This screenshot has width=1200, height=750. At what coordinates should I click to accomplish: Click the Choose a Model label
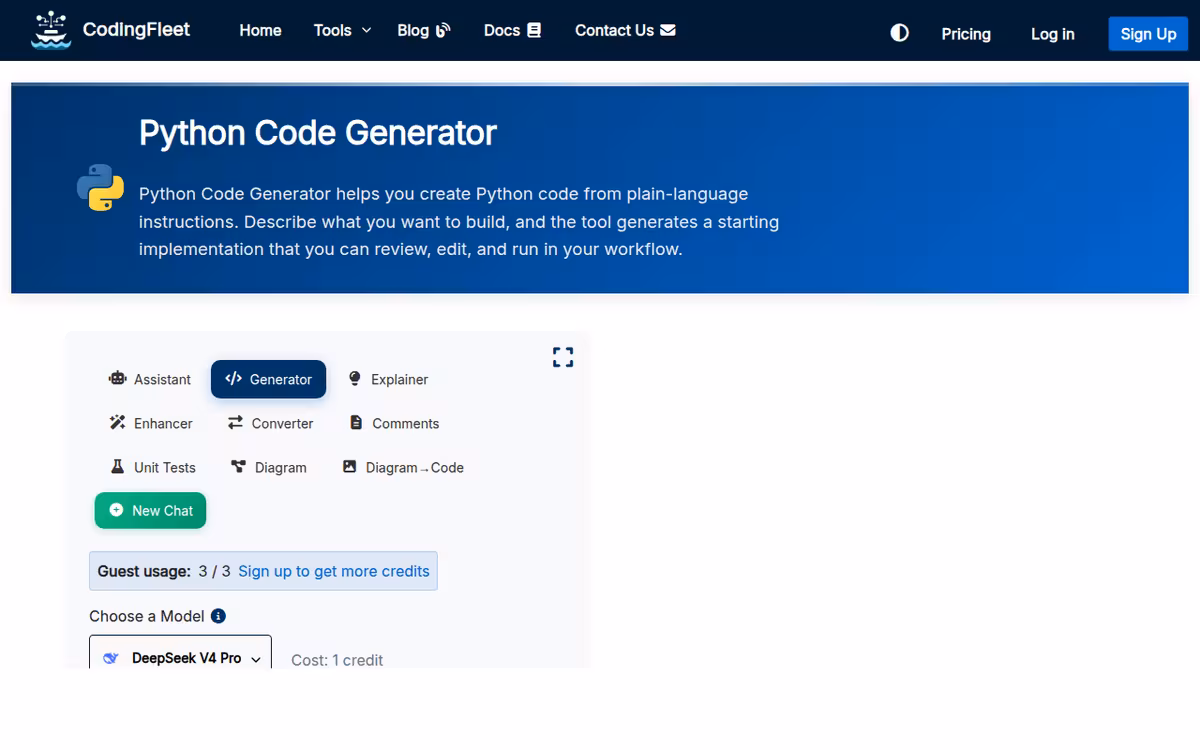point(147,616)
